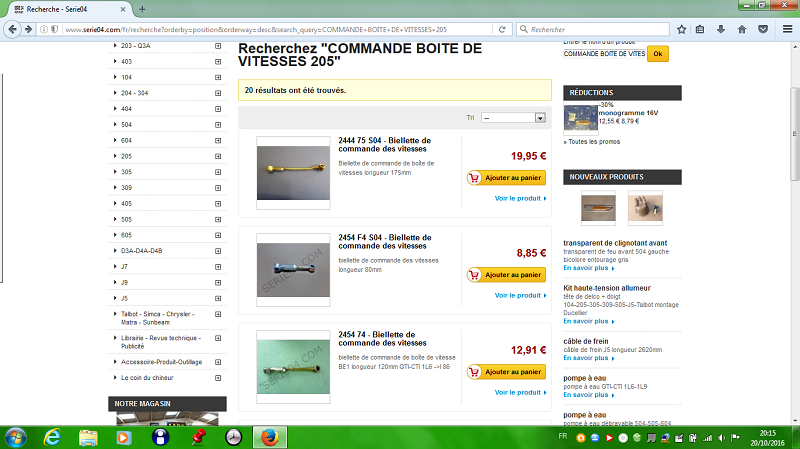The image size is (800, 449).
Task: Open the Firefox hamburger menu
Action: pyautogui.click(x=787, y=30)
